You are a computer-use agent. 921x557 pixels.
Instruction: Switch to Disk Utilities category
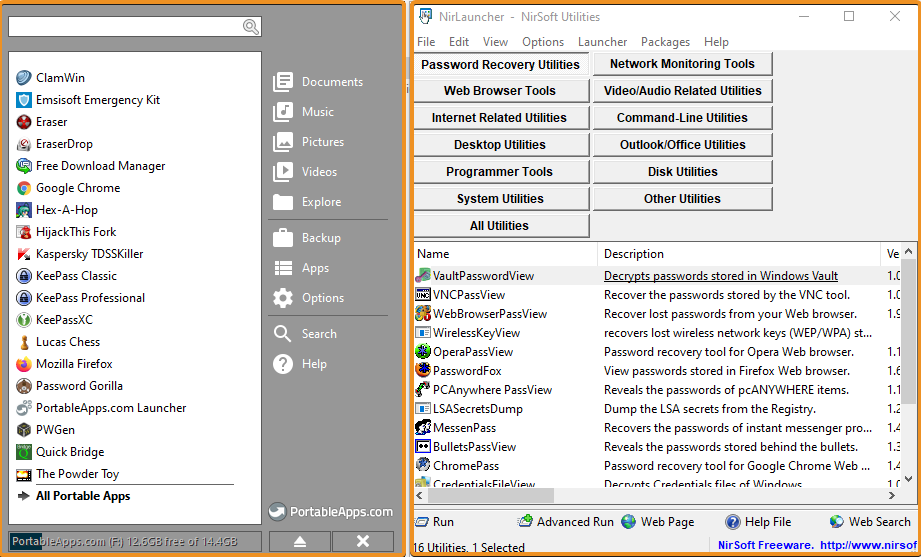(x=682, y=172)
